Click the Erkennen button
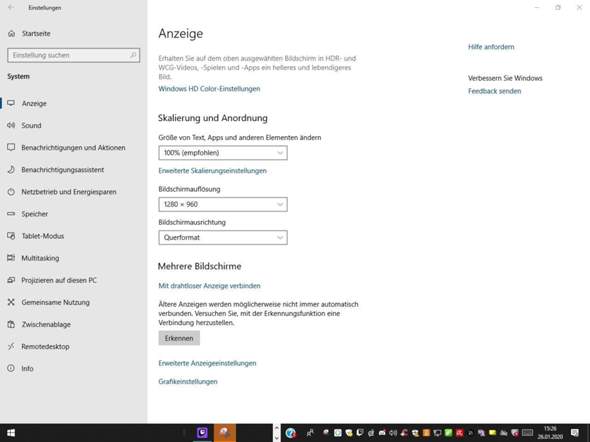This screenshot has height=442, width=590. click(x=179, y=338)
